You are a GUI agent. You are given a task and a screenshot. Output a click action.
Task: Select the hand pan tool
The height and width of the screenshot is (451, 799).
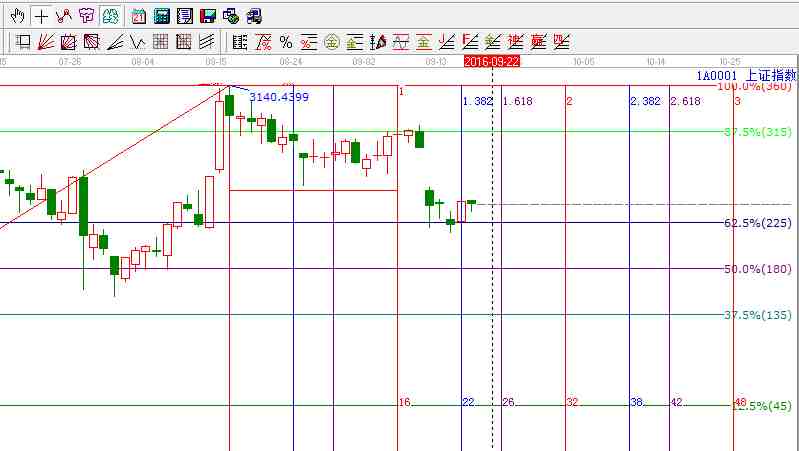tap(17, 16)
